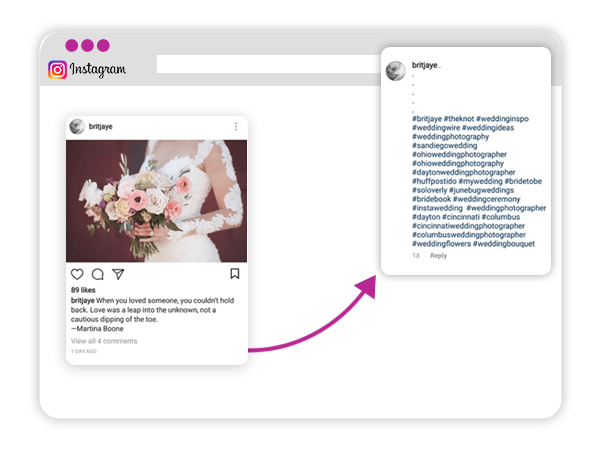This screenshot has height=450, width=600.
Task: Open the #ohioweddingphotography hashtag
Action: tap(458, 163)
